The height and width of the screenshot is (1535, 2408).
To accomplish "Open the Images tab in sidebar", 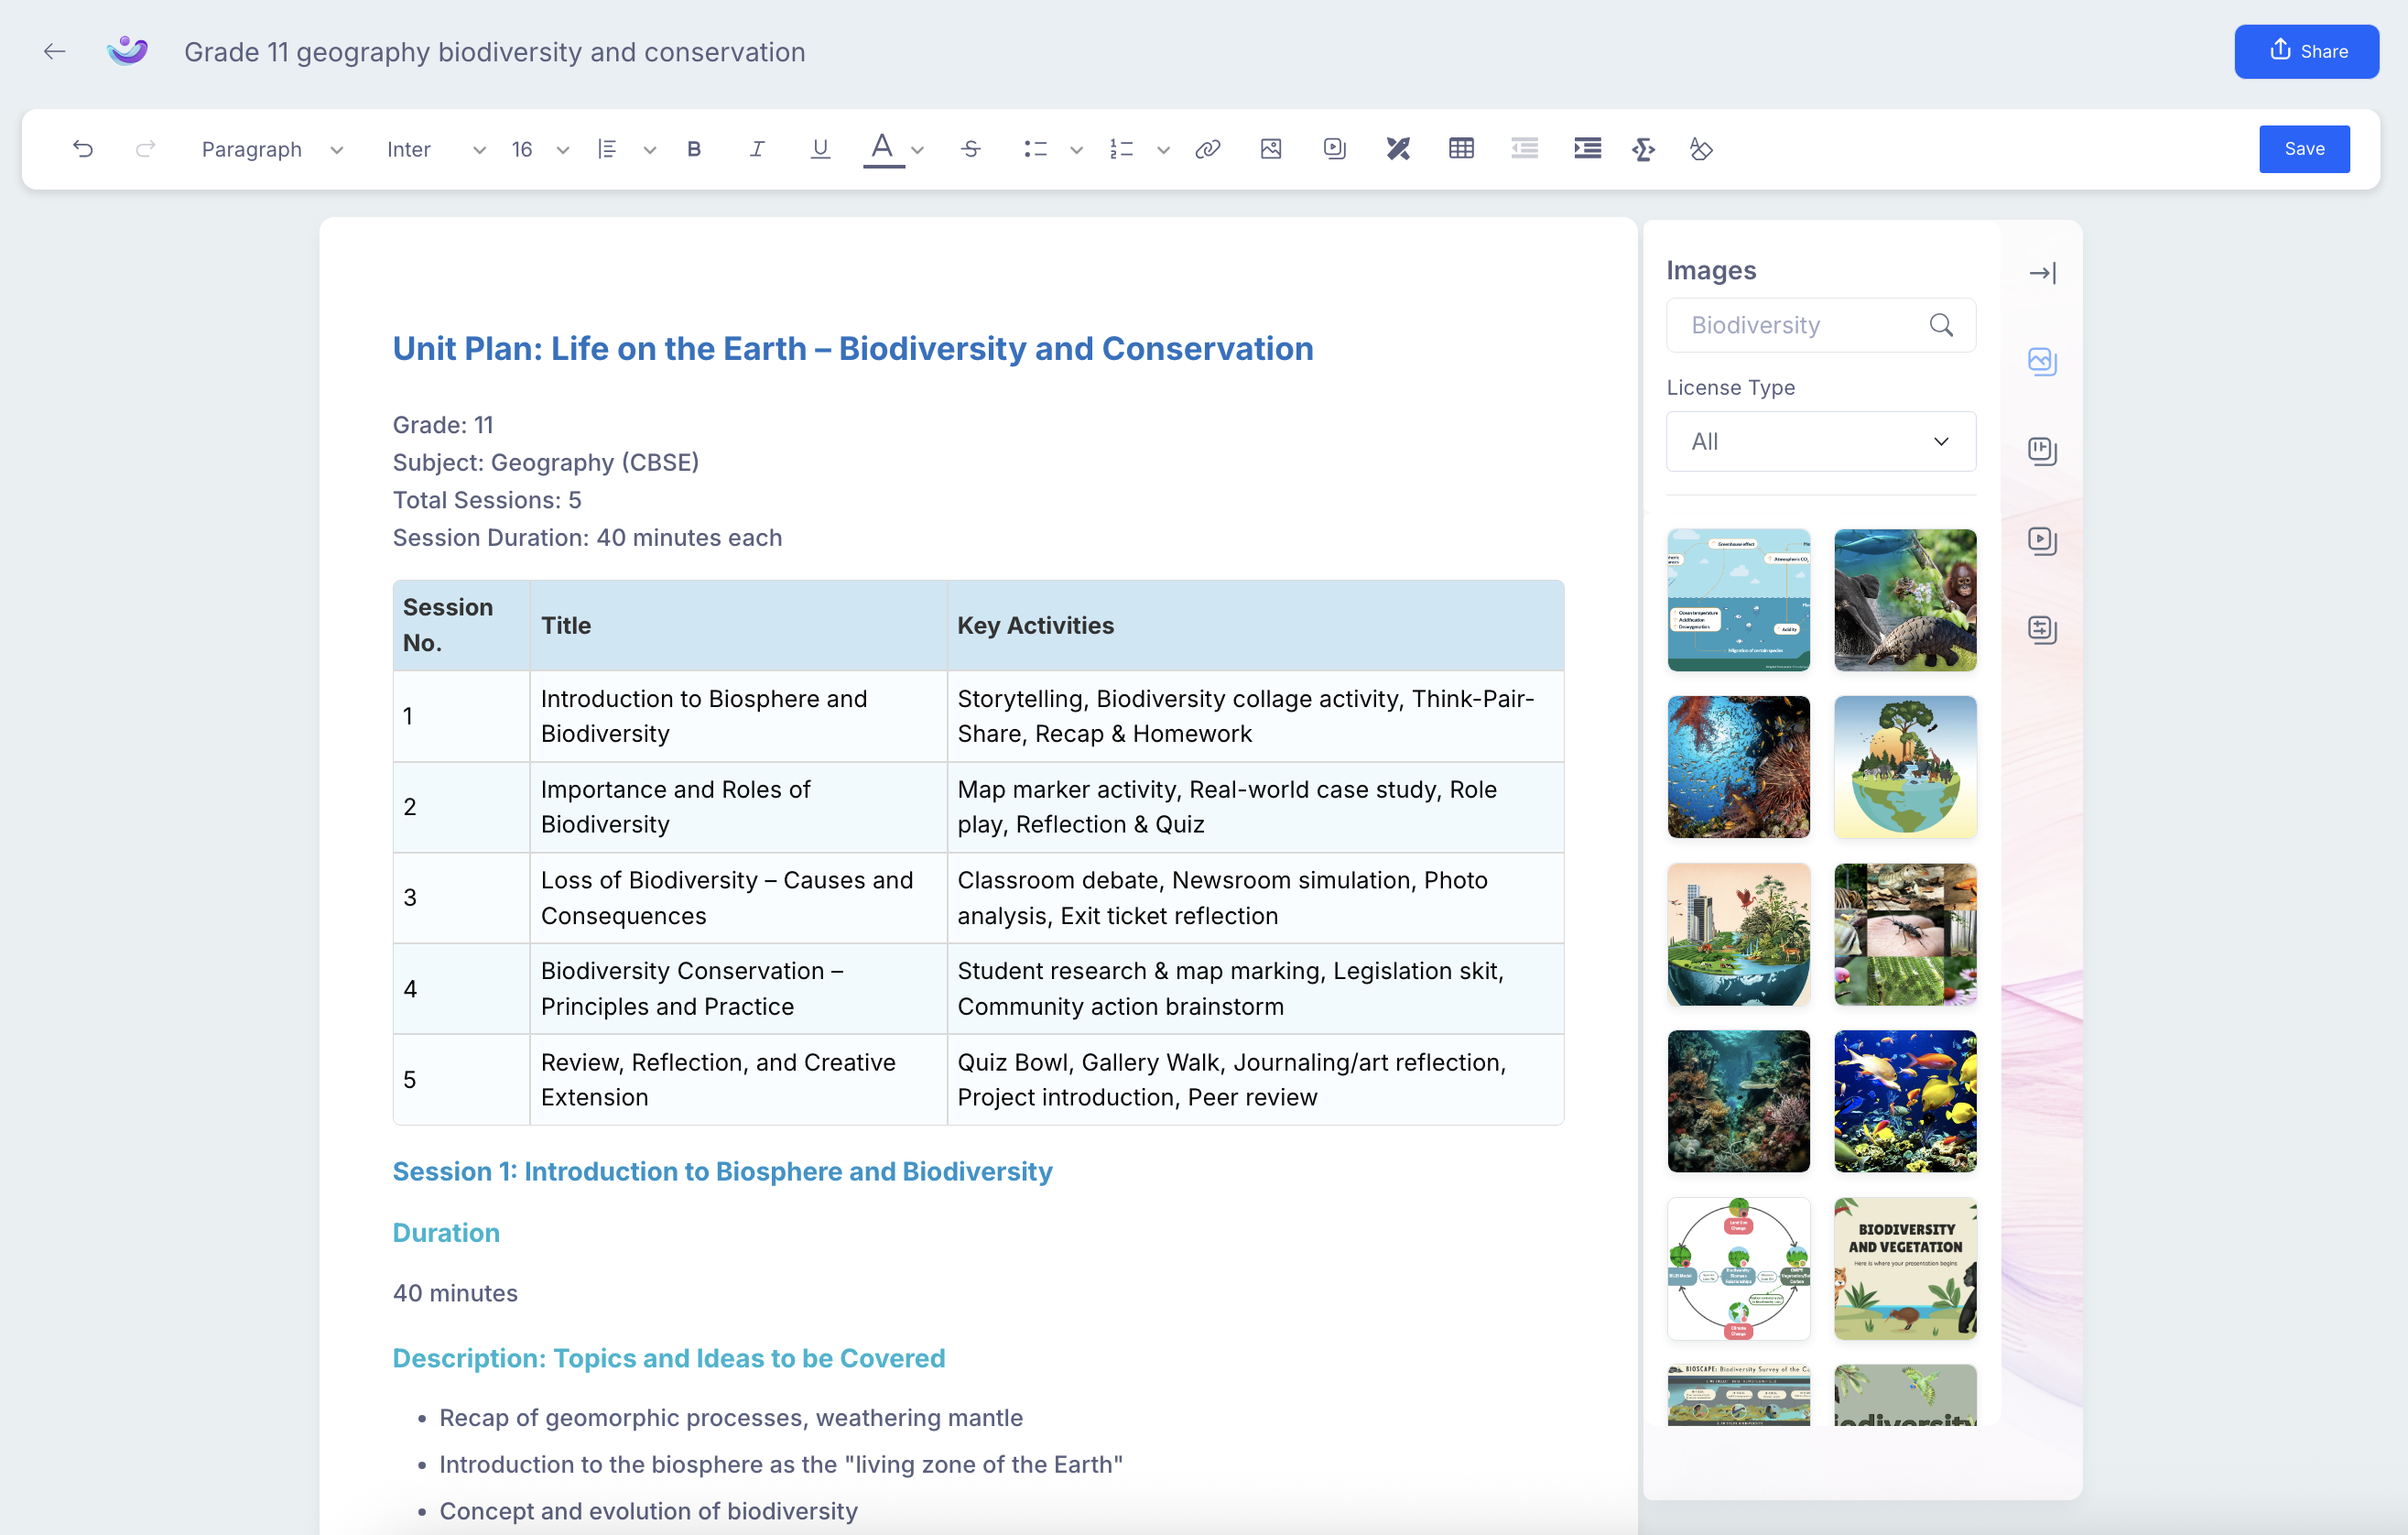I will pos(2042,361).
